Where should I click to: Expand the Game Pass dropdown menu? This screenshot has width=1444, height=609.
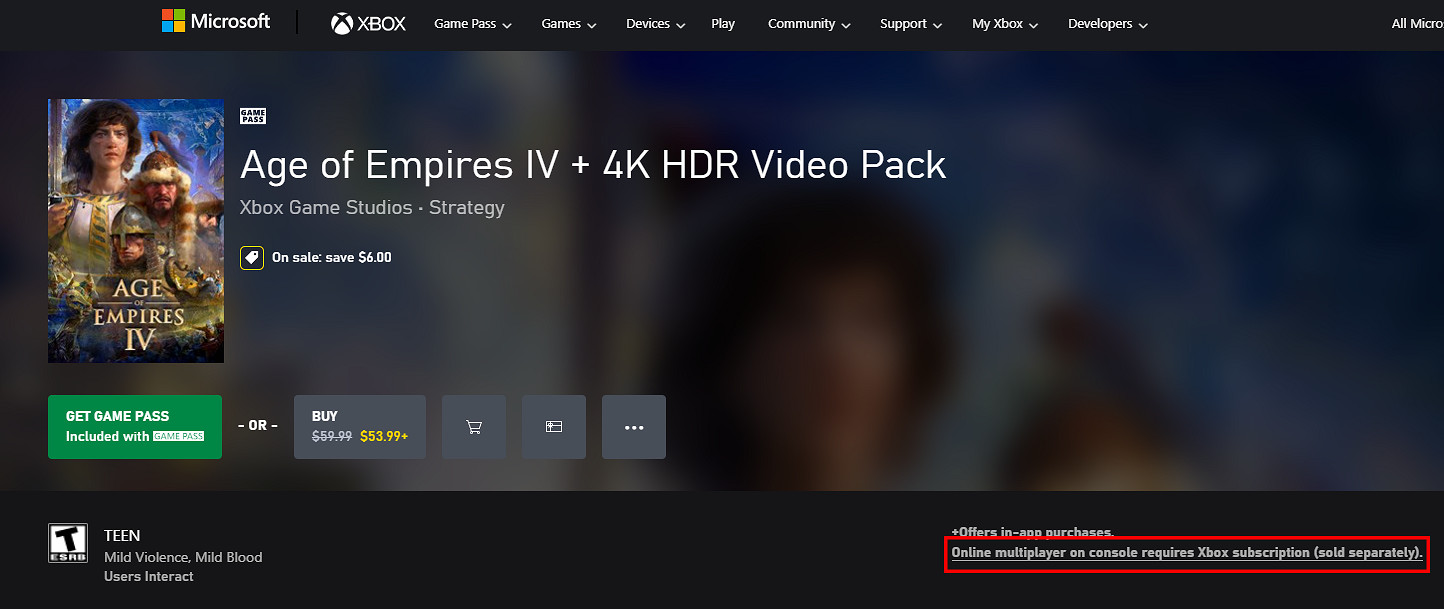[x=473, y=24]
